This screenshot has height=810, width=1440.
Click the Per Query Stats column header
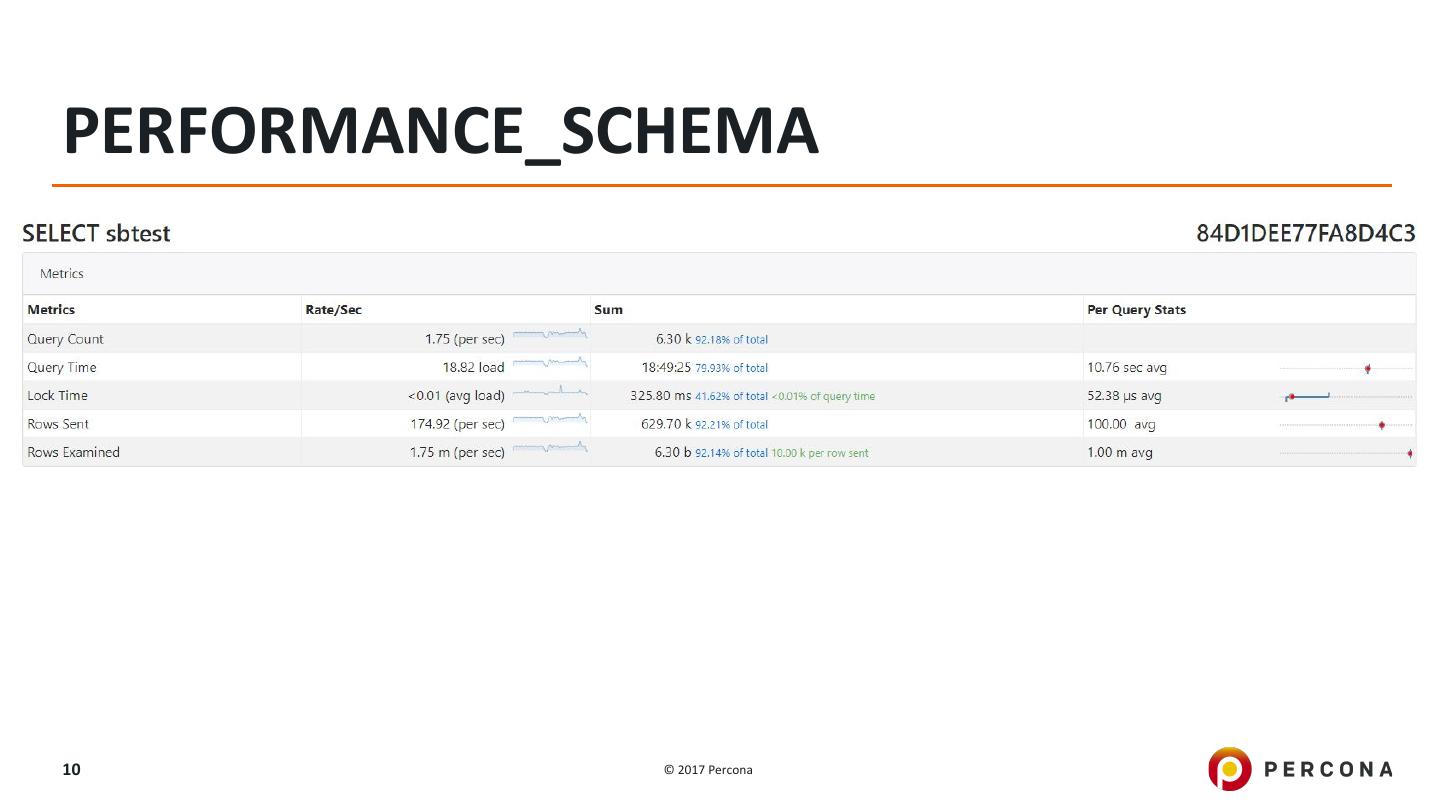click(1136, 310)
